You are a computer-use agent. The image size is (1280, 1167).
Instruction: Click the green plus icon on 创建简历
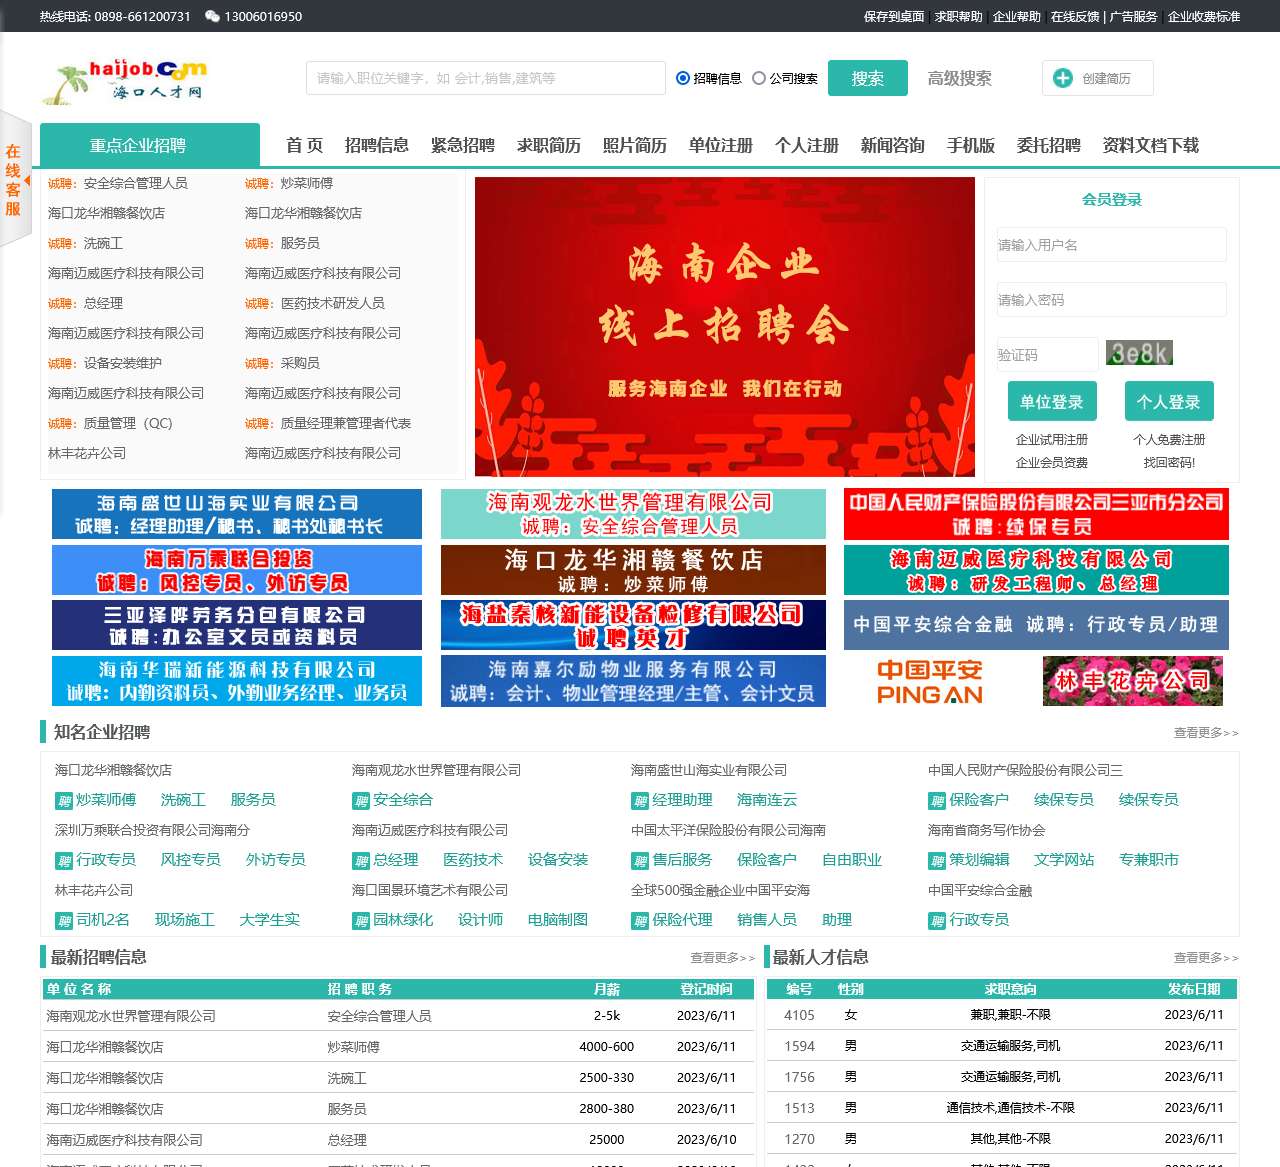point(1063,78)
